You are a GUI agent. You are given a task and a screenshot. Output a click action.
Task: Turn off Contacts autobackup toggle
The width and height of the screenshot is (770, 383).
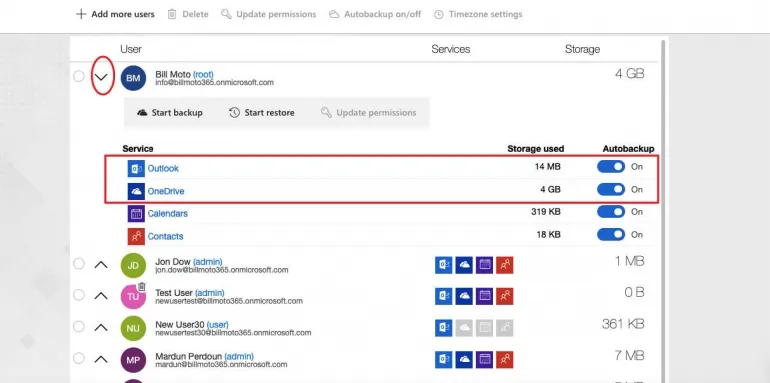(611, 234)
